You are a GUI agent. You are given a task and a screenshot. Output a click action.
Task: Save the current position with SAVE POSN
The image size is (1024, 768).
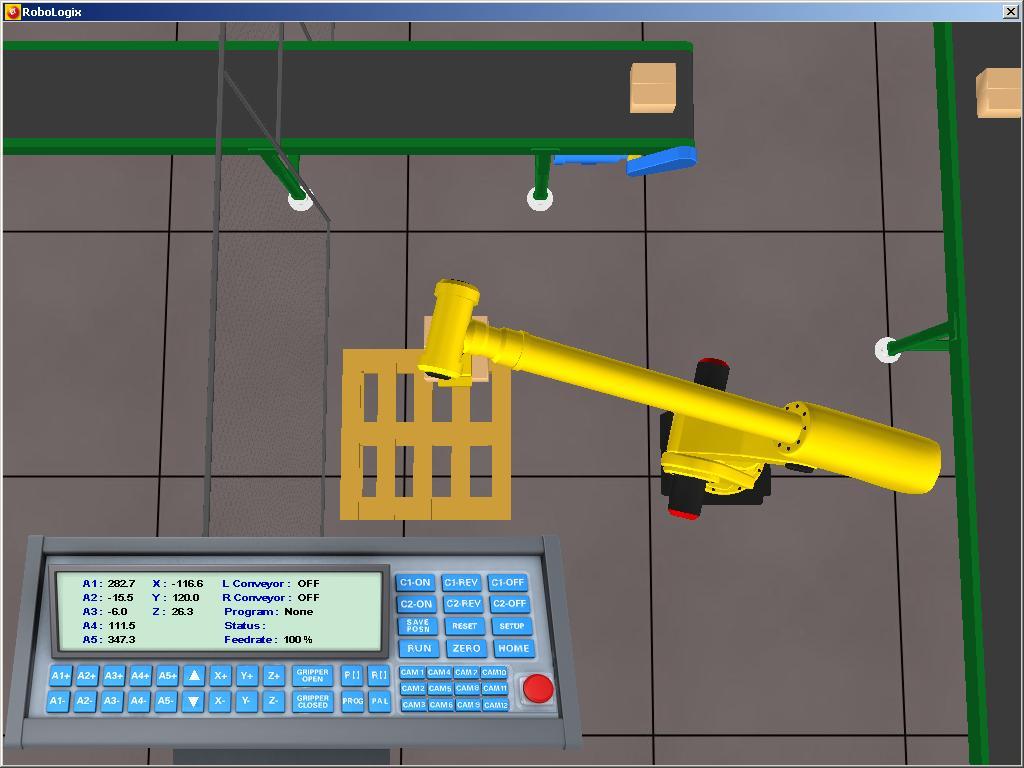click(x=417, y=626)
